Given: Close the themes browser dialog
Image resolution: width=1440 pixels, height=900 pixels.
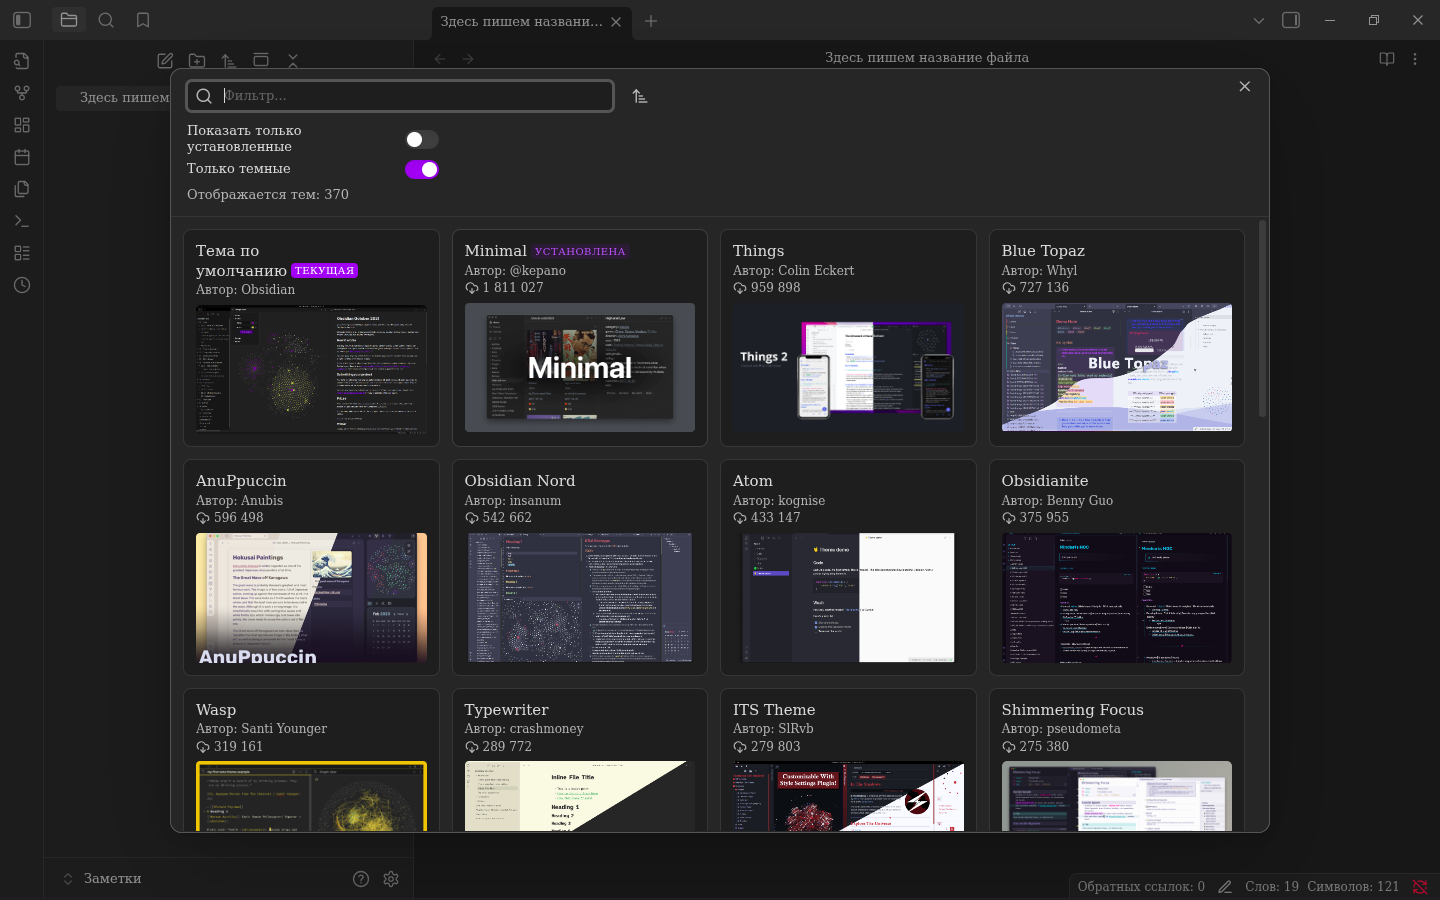Looking at the screenshot, I should [1245, 87].
